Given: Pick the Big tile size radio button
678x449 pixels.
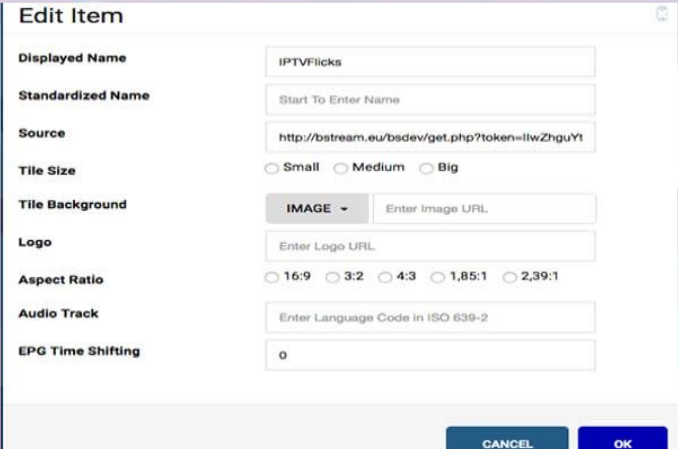Looking at the screenshot, I should (x=427, y=168).
